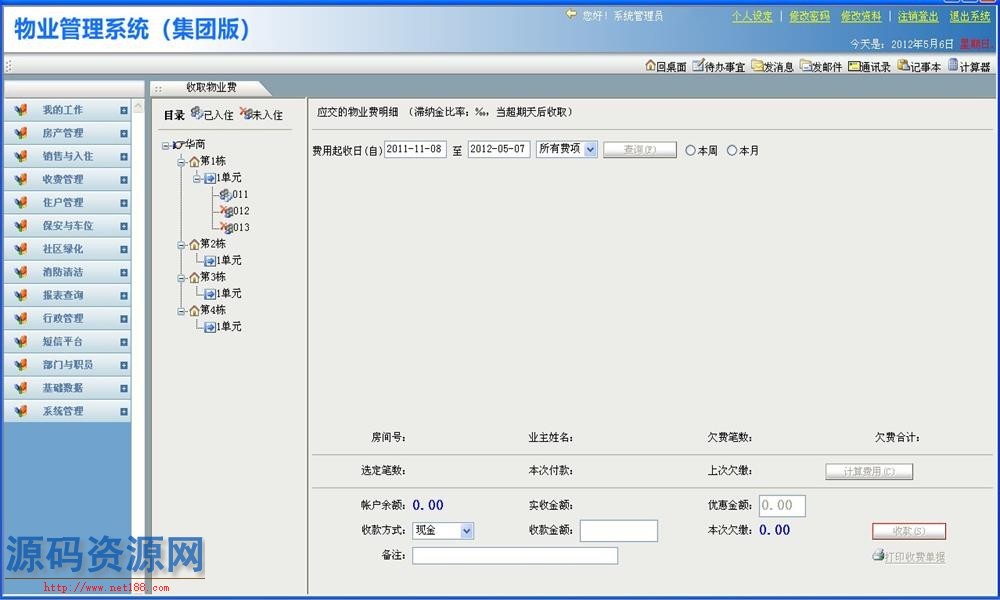Click the yellow back arrow beside 您好
Screen dimensions: 1000x600
(571, 14)
